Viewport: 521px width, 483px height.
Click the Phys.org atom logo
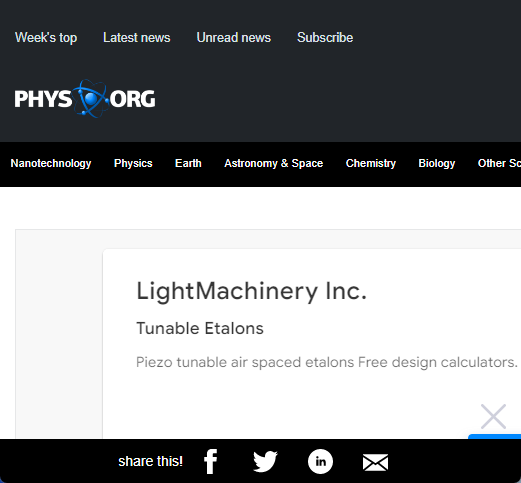point(85,99)
